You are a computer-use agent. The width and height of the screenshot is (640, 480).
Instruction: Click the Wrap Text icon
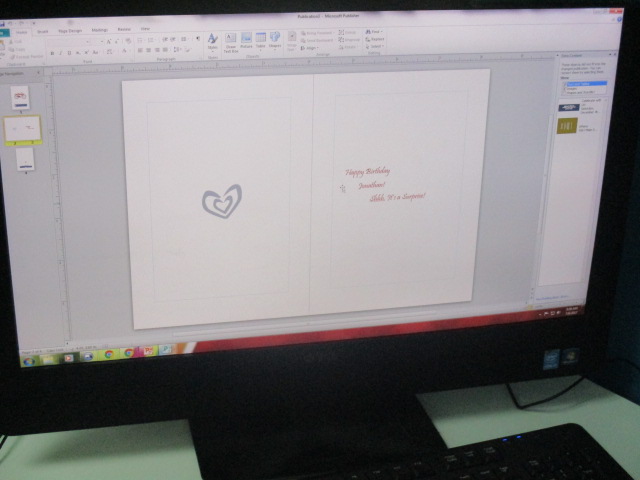292,41
